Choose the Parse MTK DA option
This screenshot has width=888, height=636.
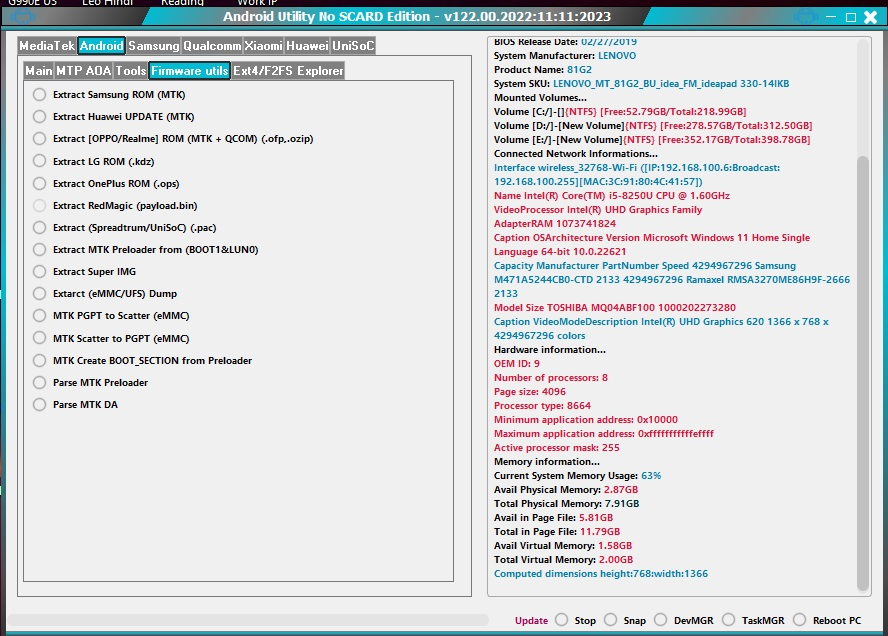40,405
